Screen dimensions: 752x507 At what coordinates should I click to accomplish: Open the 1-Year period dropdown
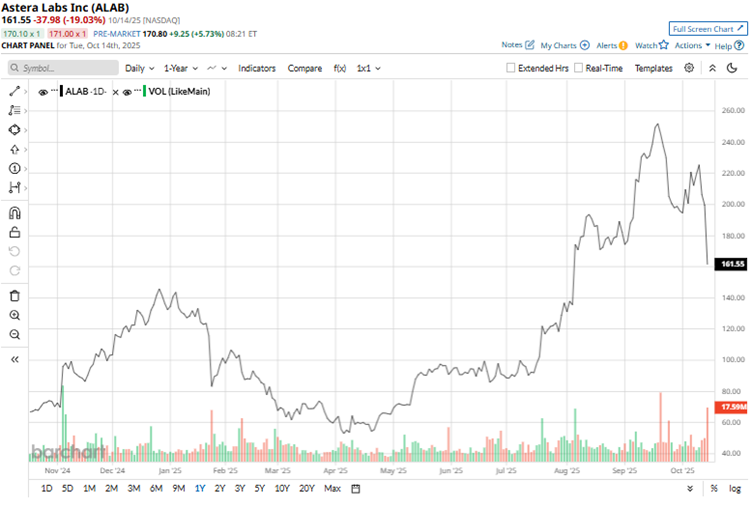pos(181,68)
